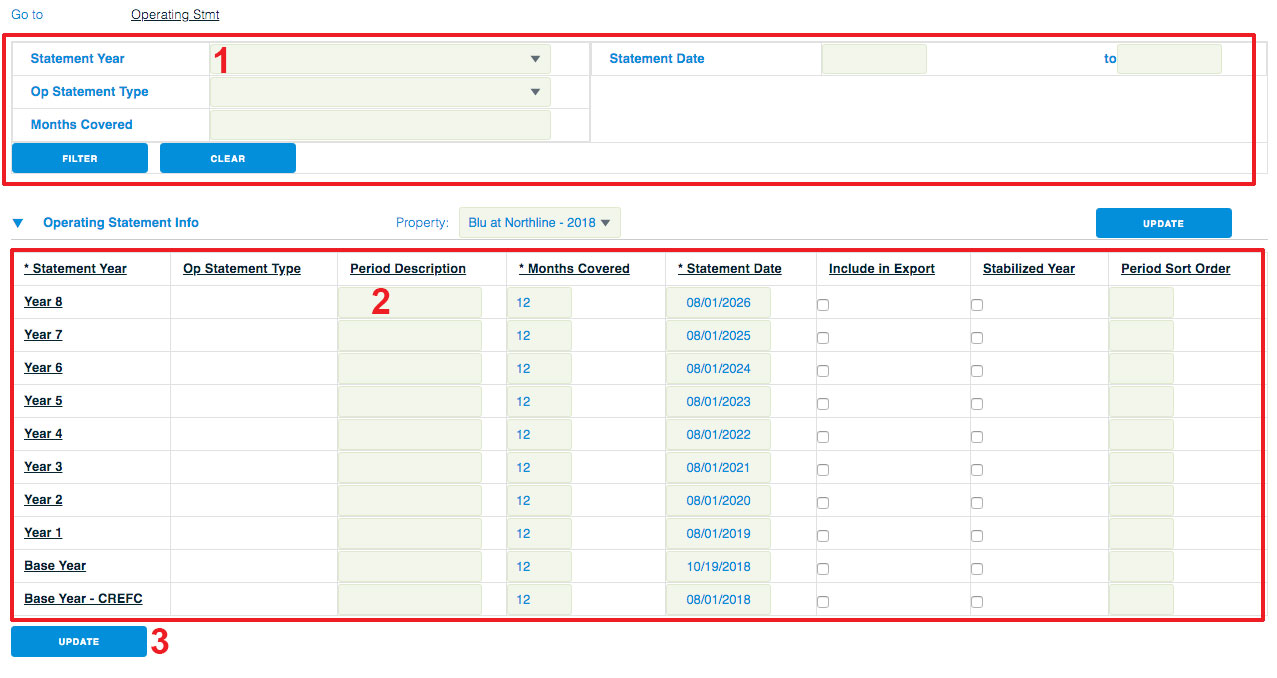Open the Year 5 statement link
The image size is (1277, 678).
44,401
